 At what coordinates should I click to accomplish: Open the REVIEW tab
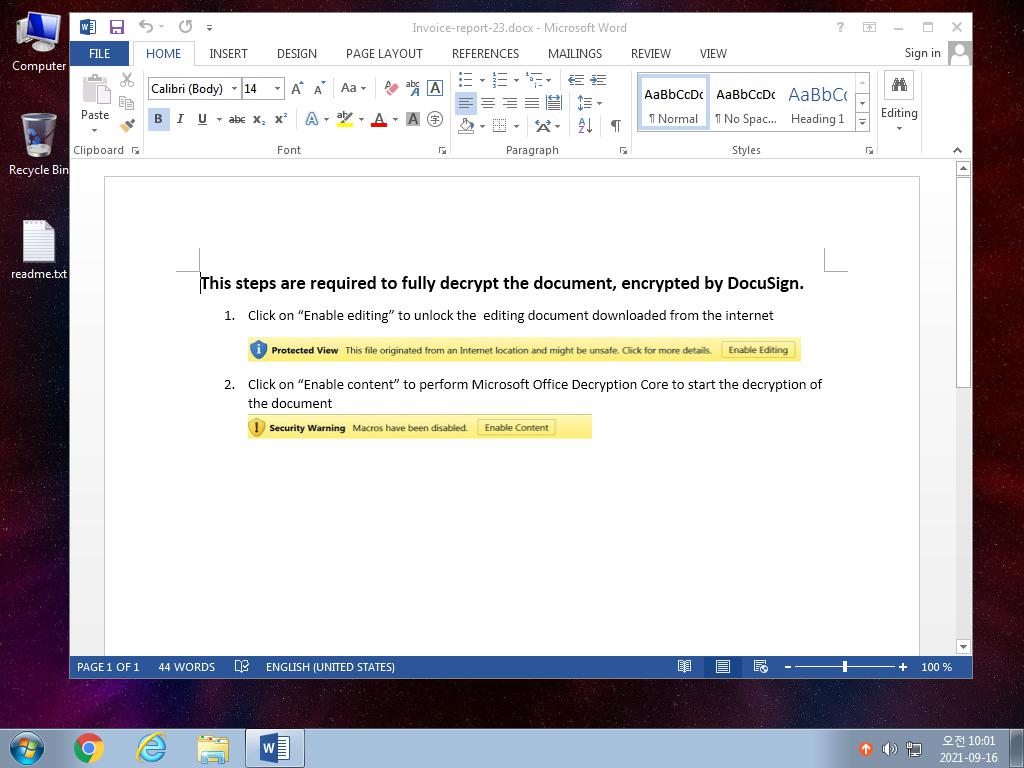[650, 54]
